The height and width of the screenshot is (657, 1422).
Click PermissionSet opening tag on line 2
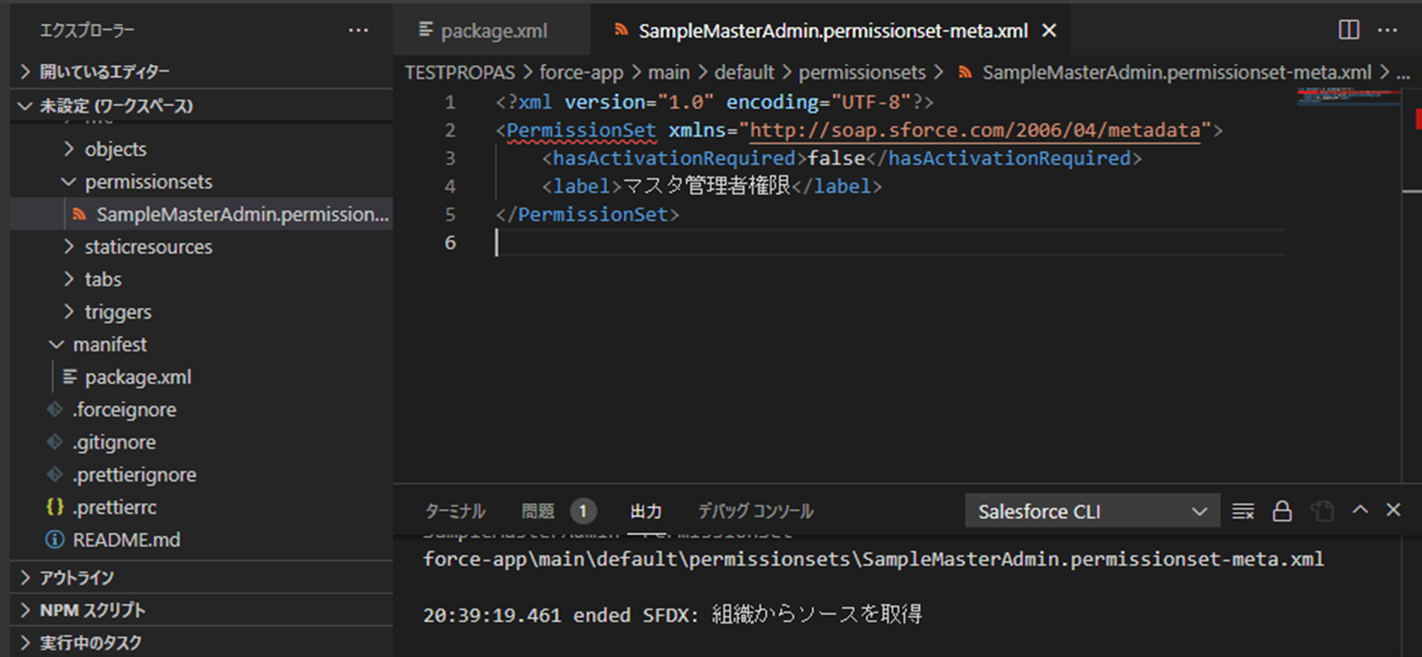(x=581, y=130)
